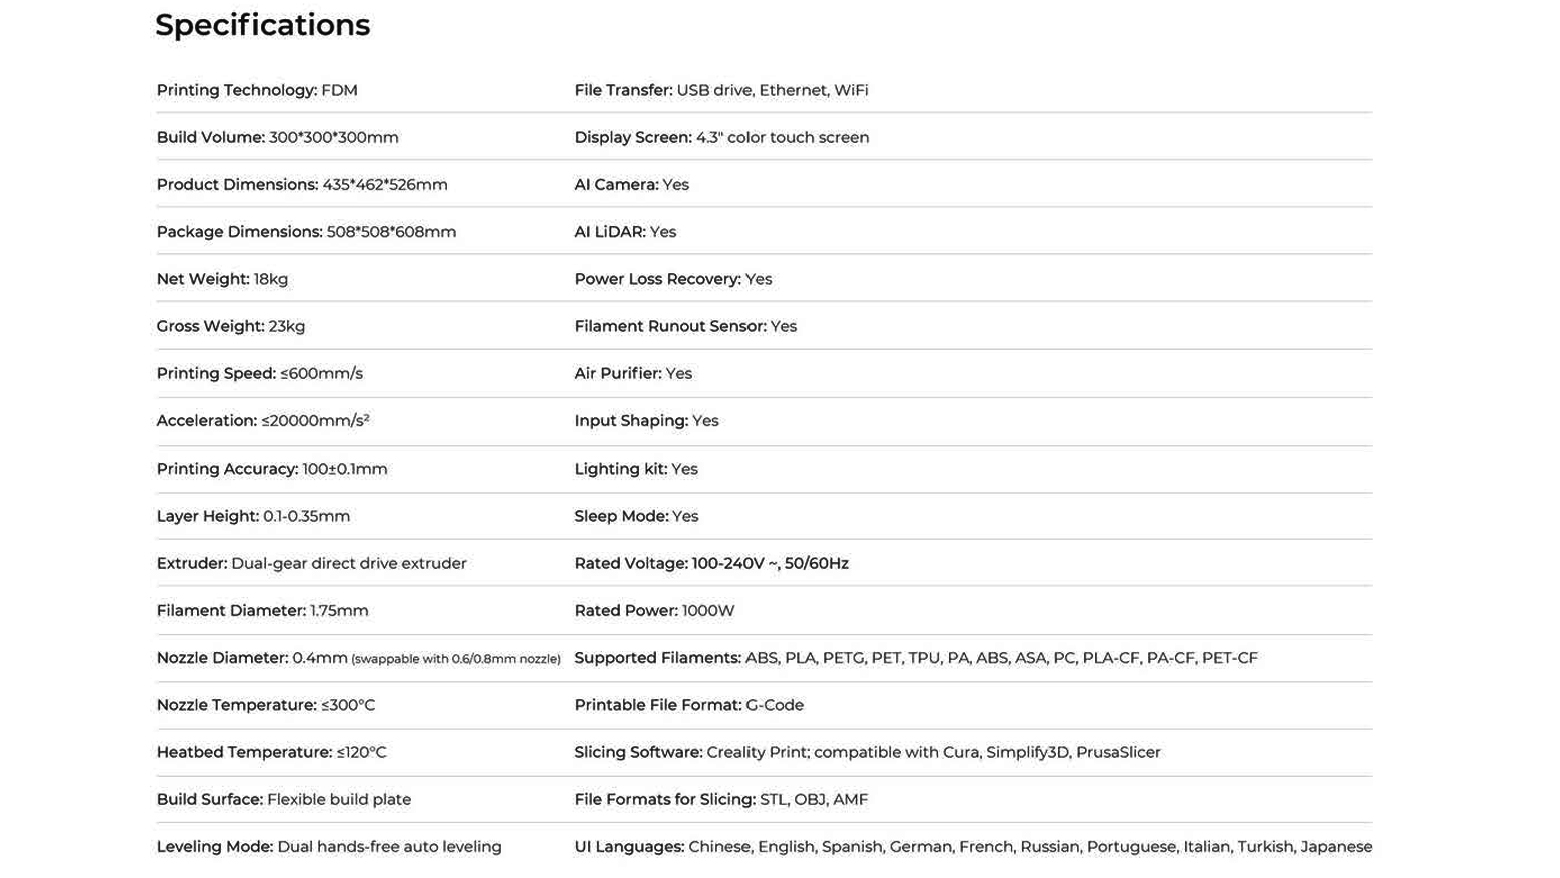The width and height of the screenshot is (1560, 878).
Task: Click the Display Screen 4.3" touch screen text
Action: click(x=721, y=137)
